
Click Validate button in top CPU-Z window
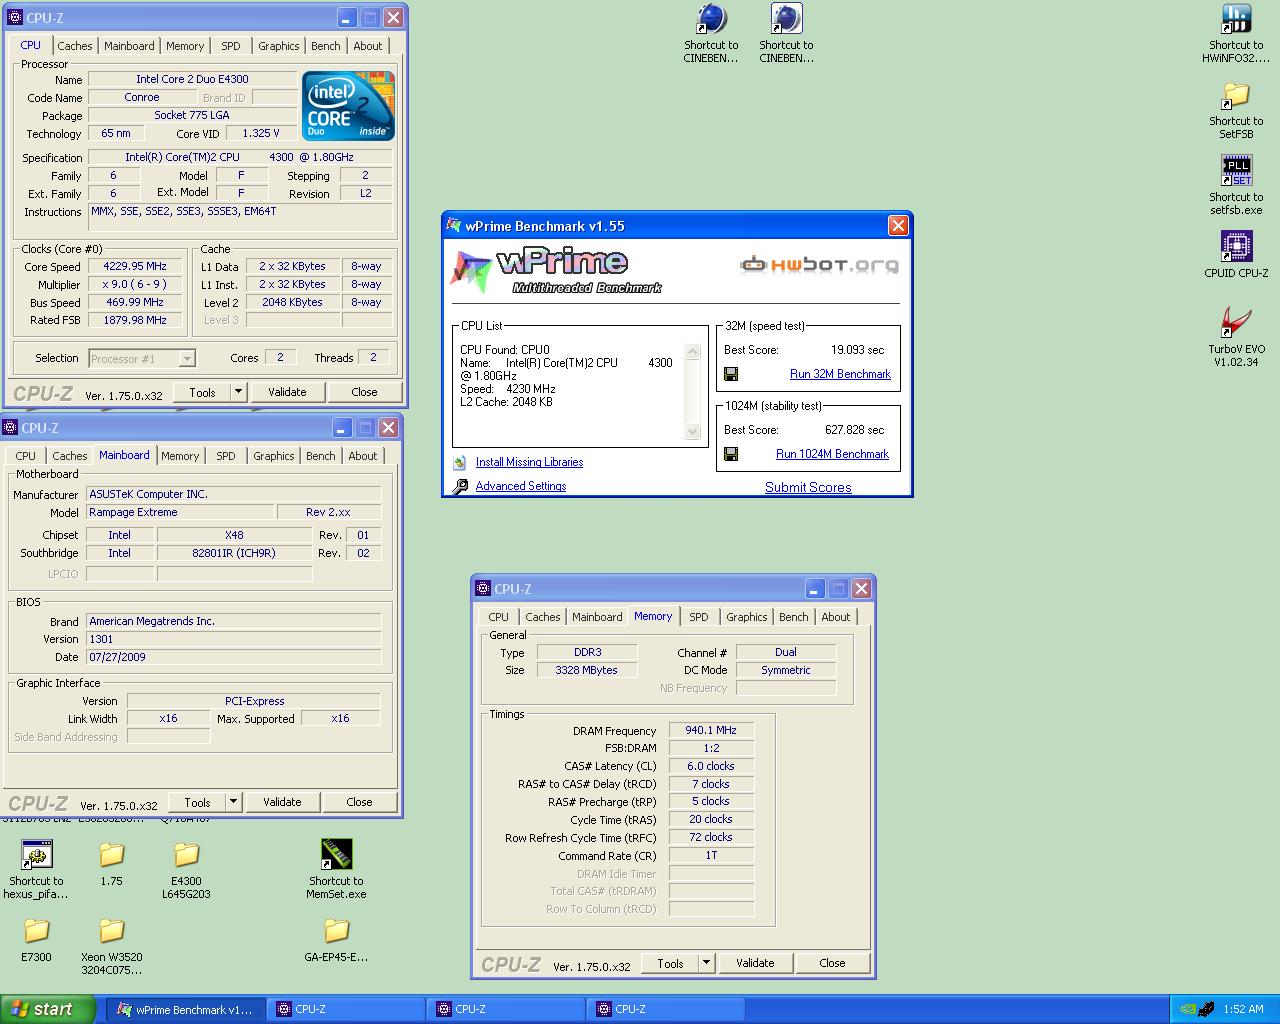[x=287, y=392]
